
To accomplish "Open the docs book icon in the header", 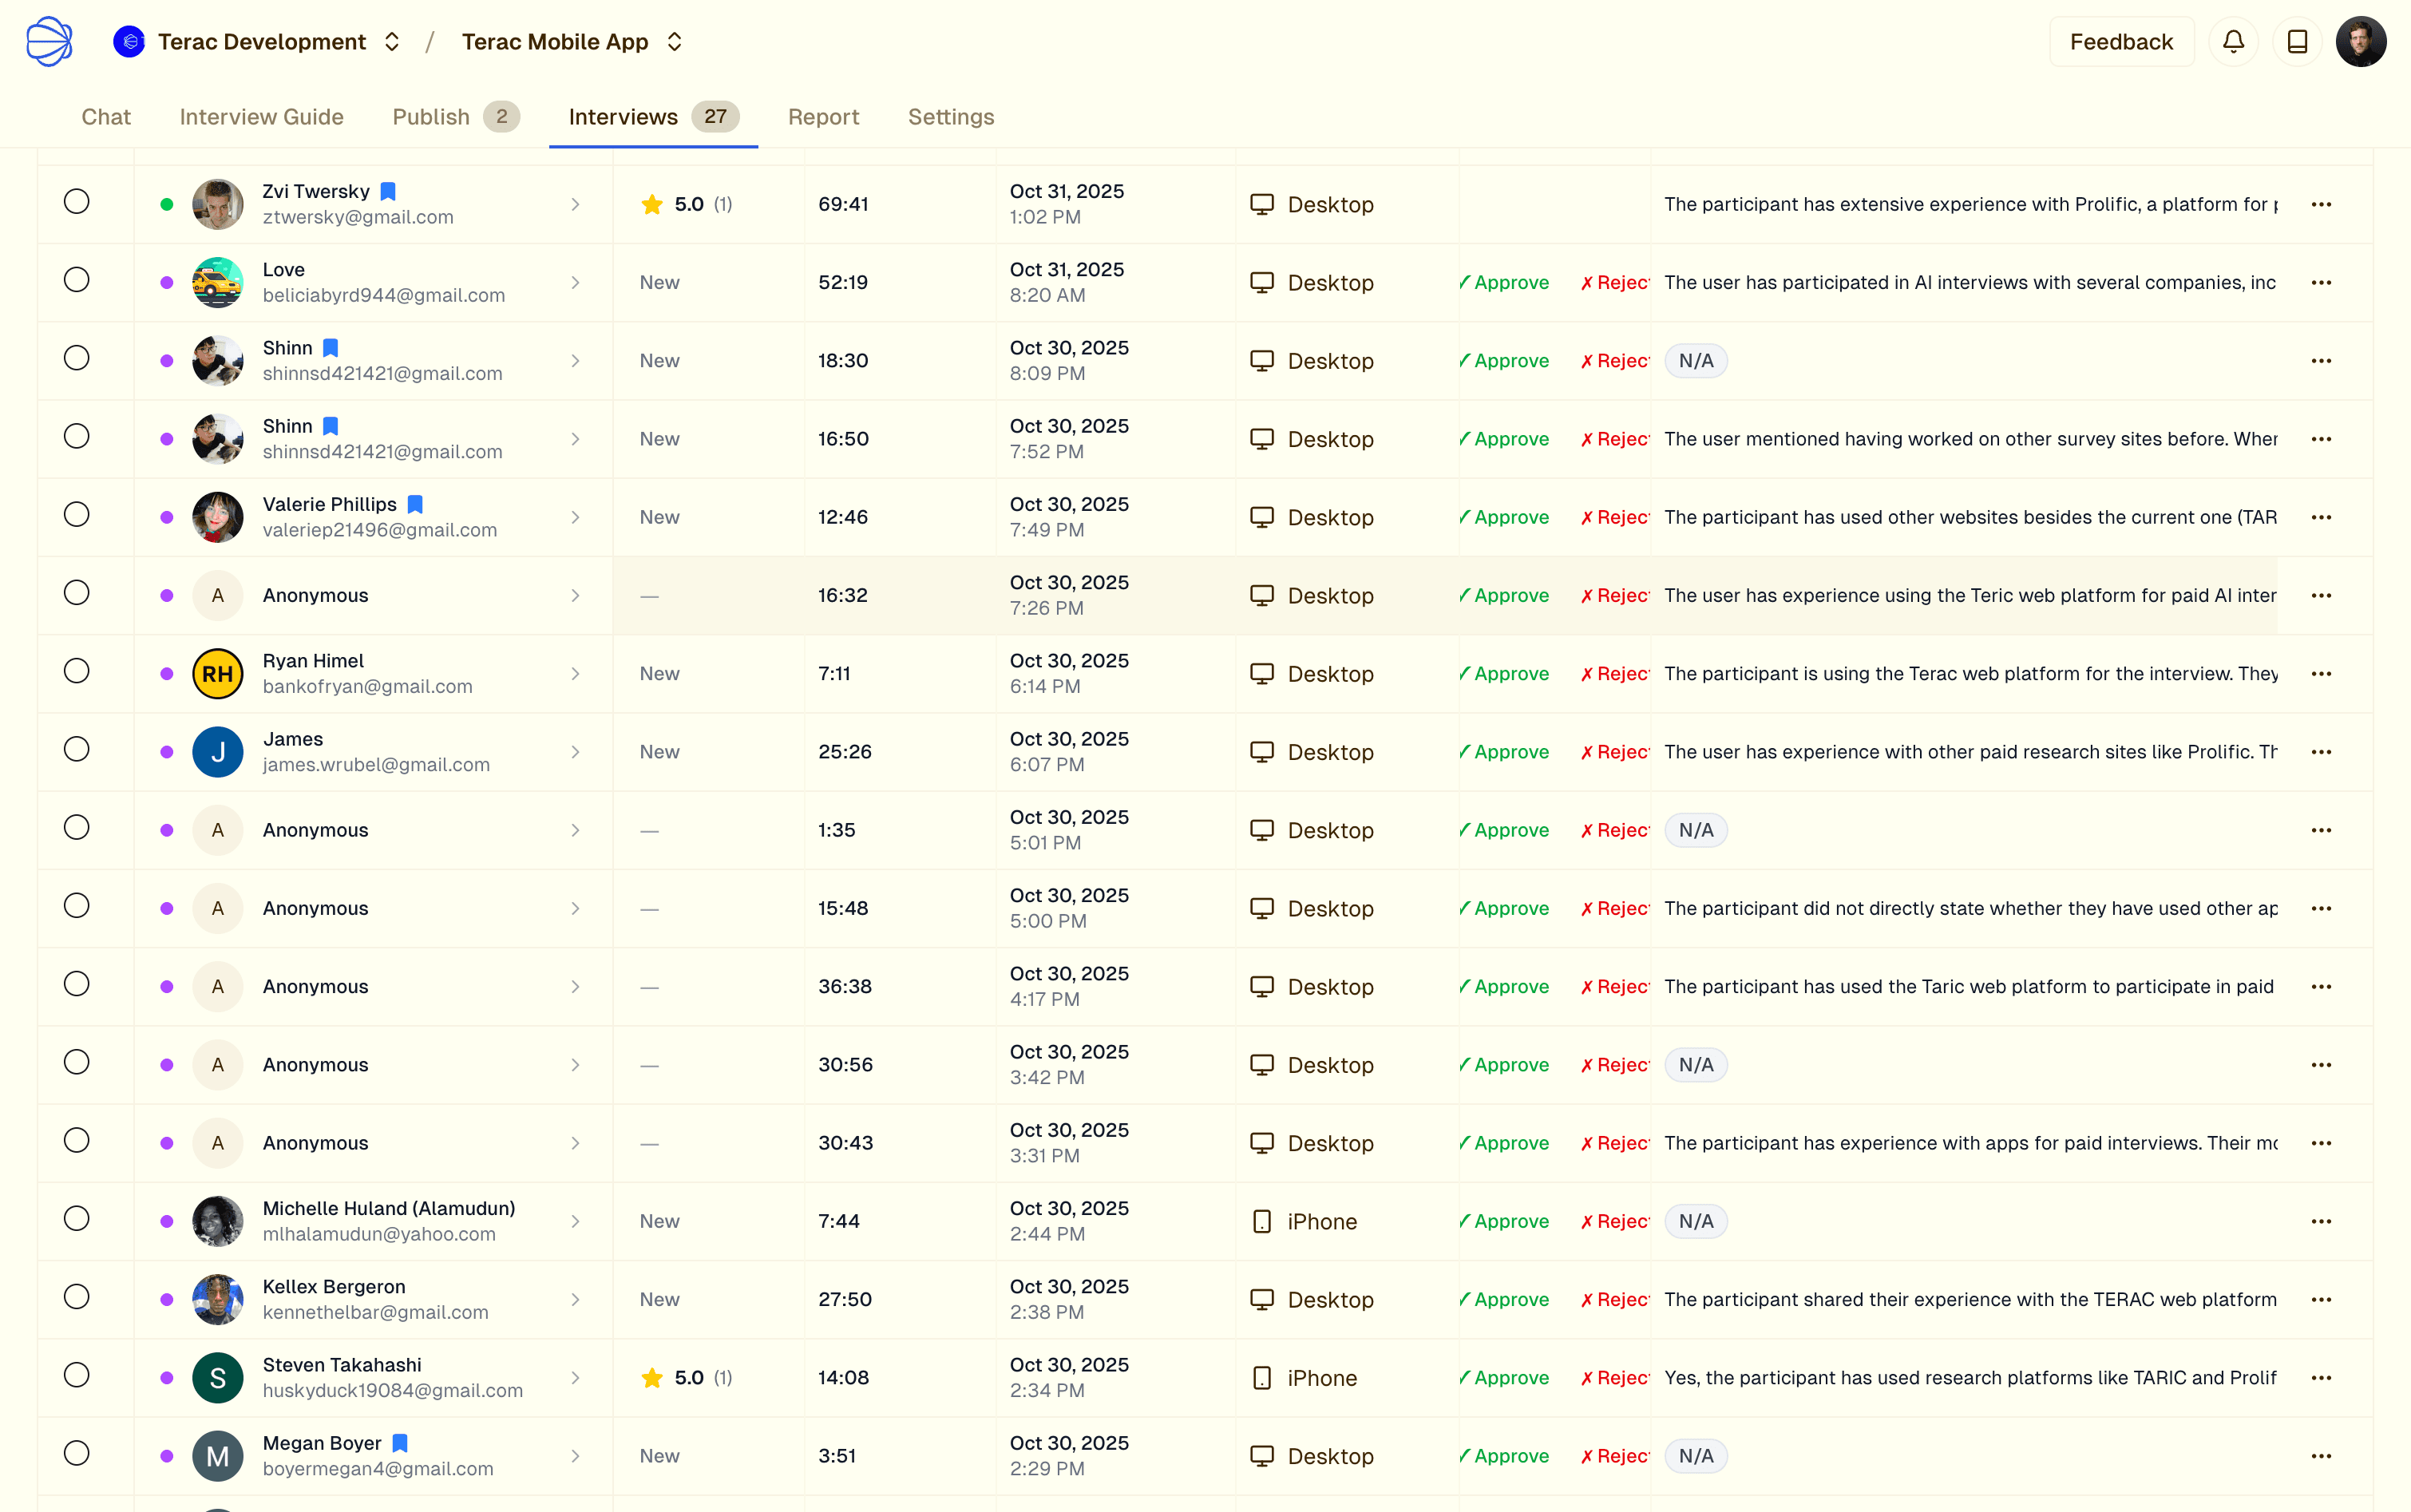I will [2297, 41].
